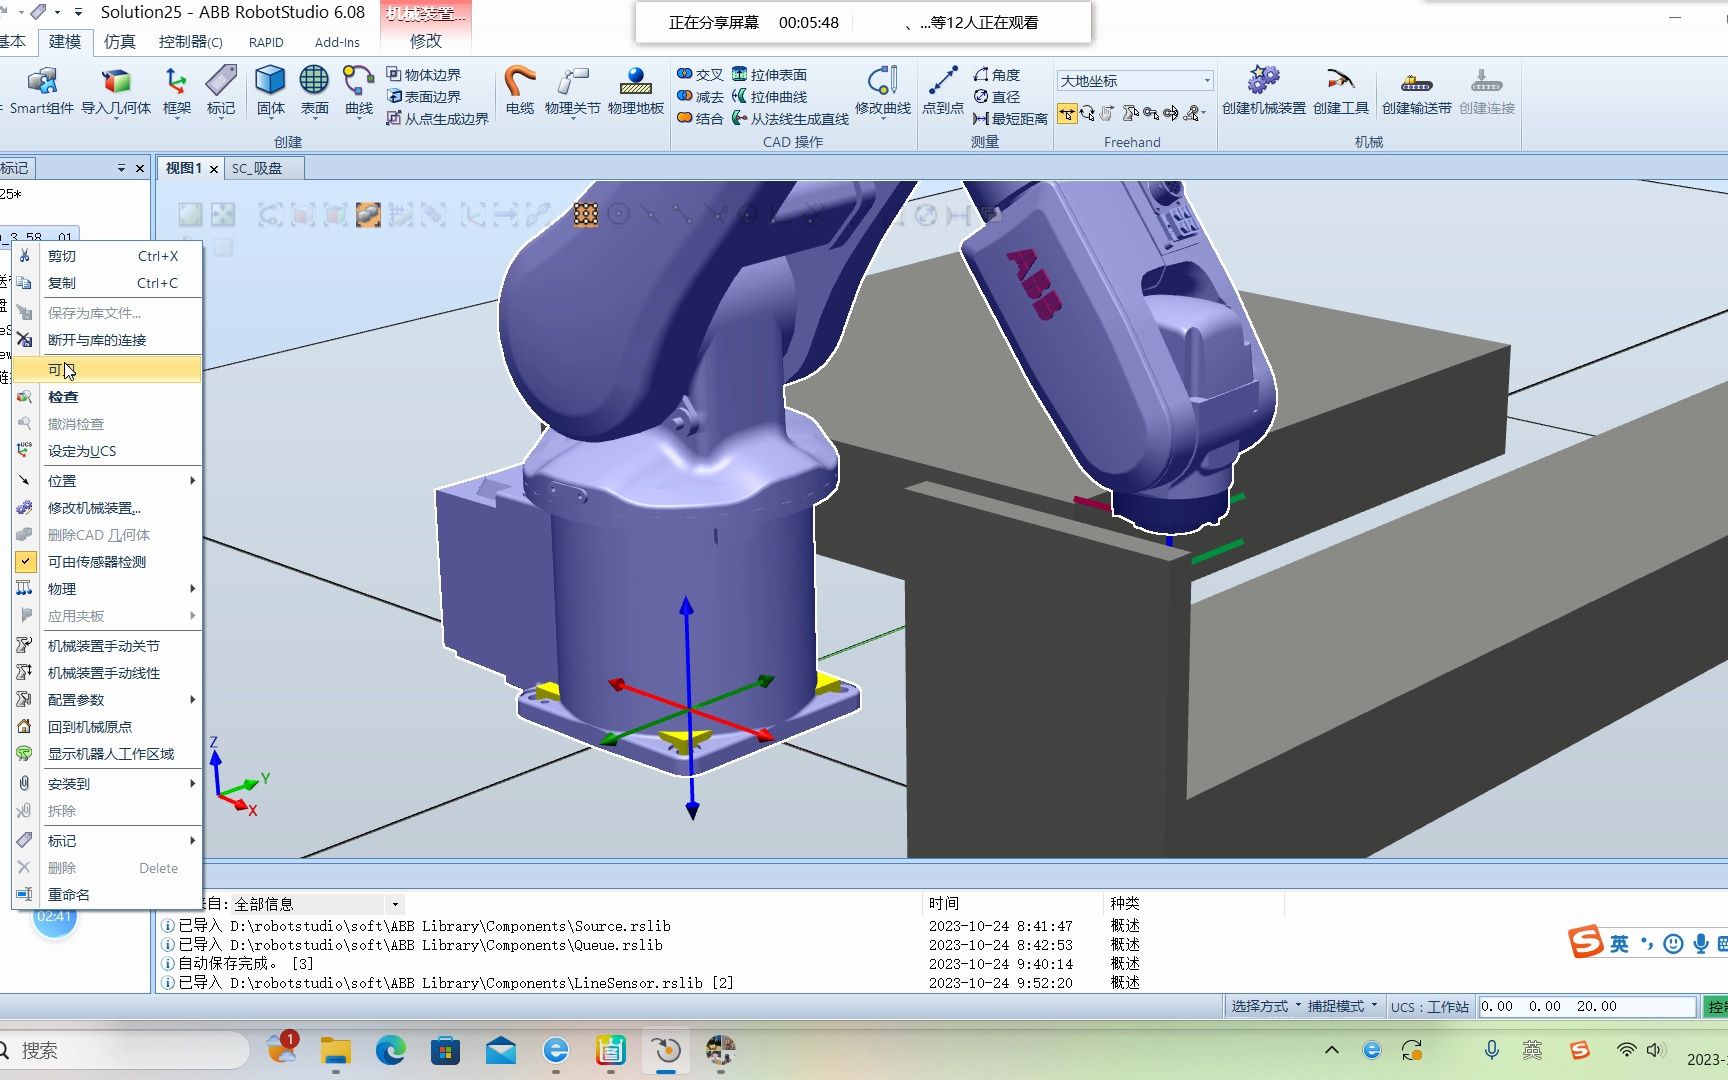Choose 断开与库的连接 menu entry
This screenshot has width=1728, height=1080.
pos(108,340)
